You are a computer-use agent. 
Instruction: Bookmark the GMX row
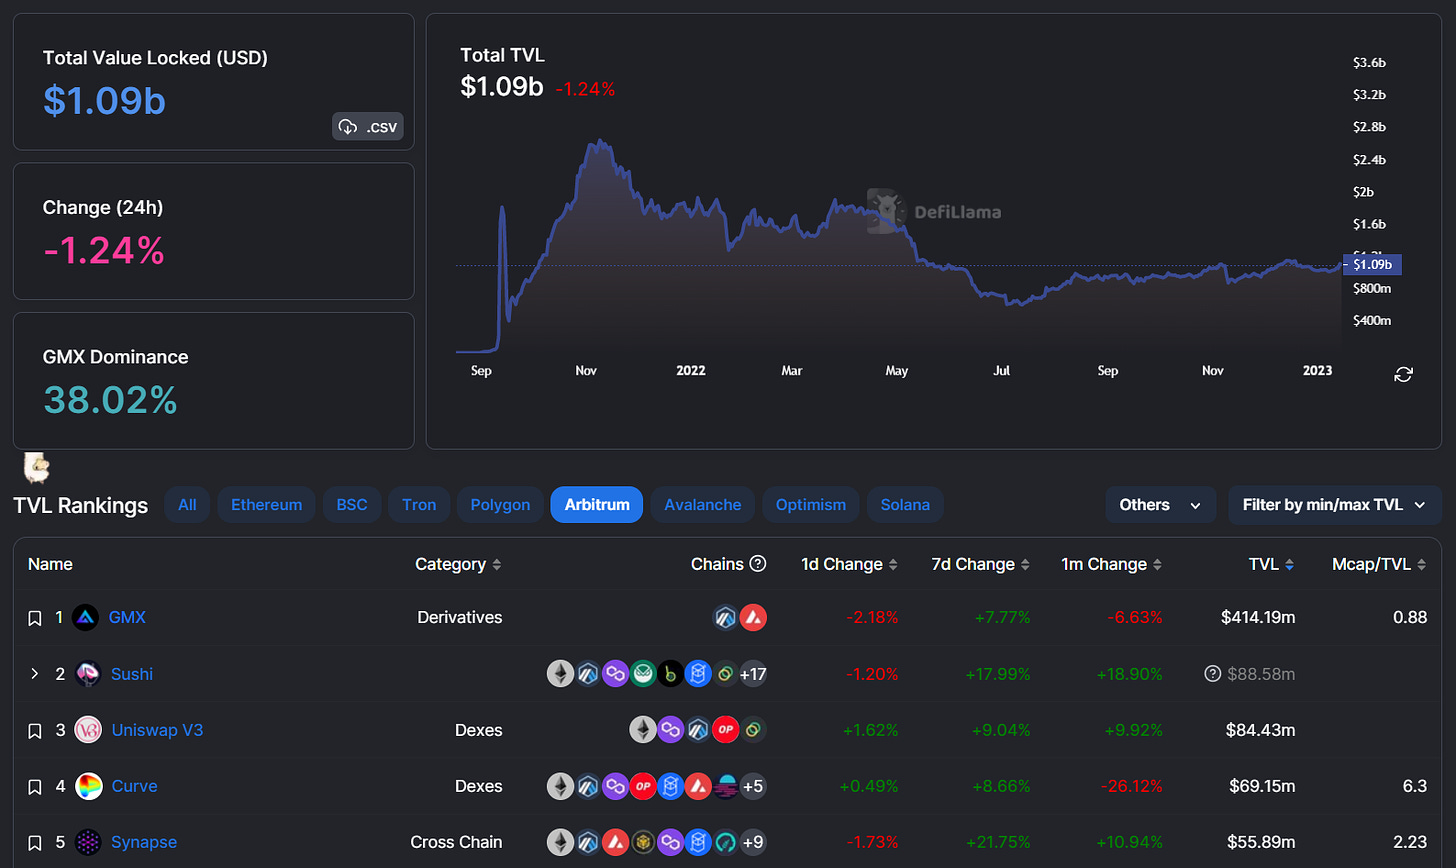tap(34, 618)
